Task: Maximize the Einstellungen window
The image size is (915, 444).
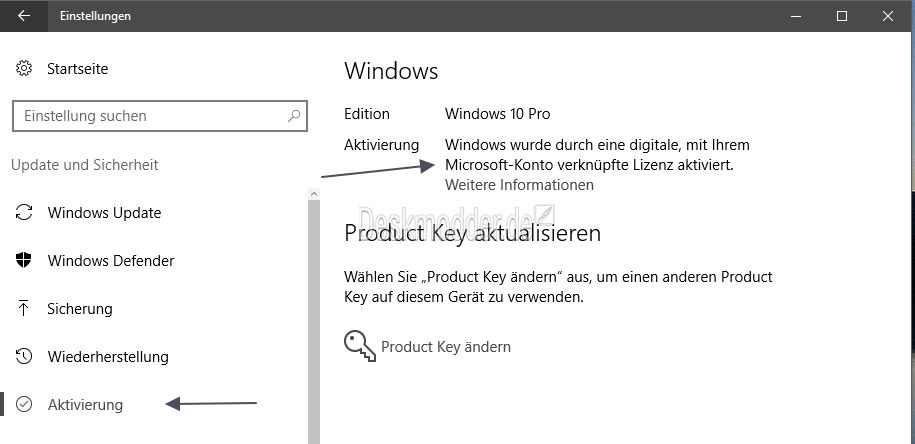Action: (841, 16)
